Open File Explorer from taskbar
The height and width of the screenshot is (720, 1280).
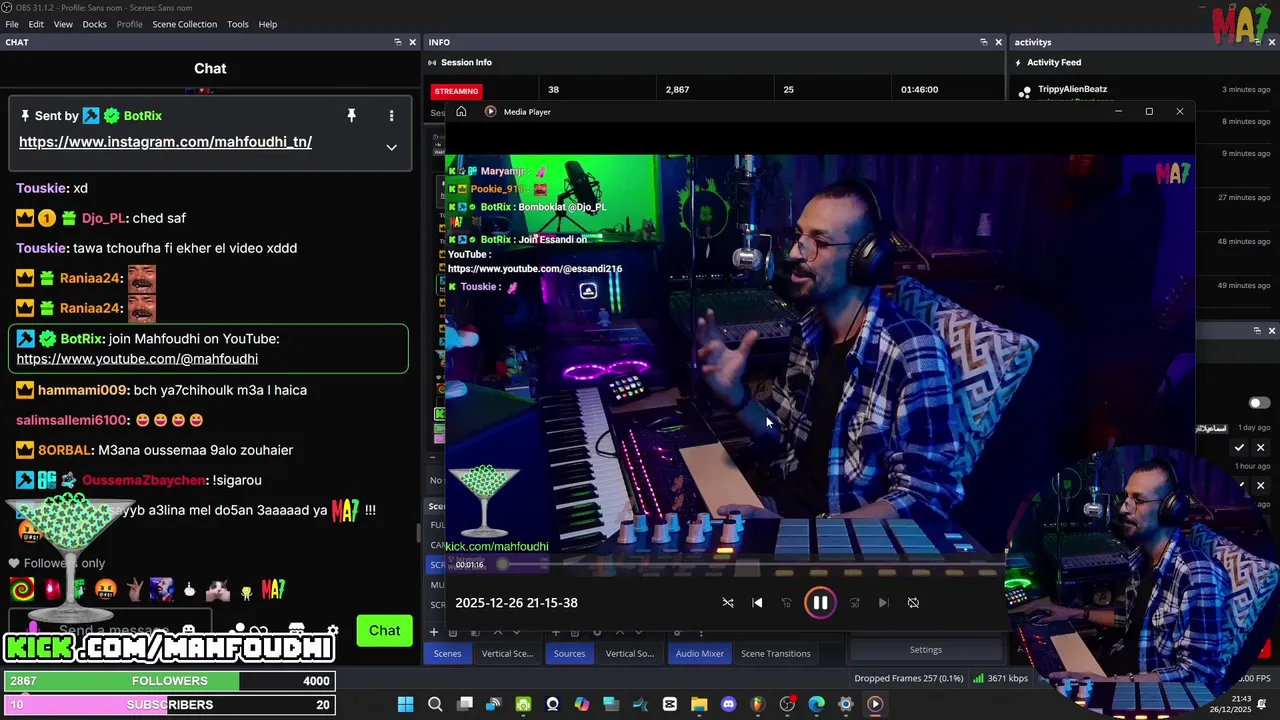[x=699, y=704]
